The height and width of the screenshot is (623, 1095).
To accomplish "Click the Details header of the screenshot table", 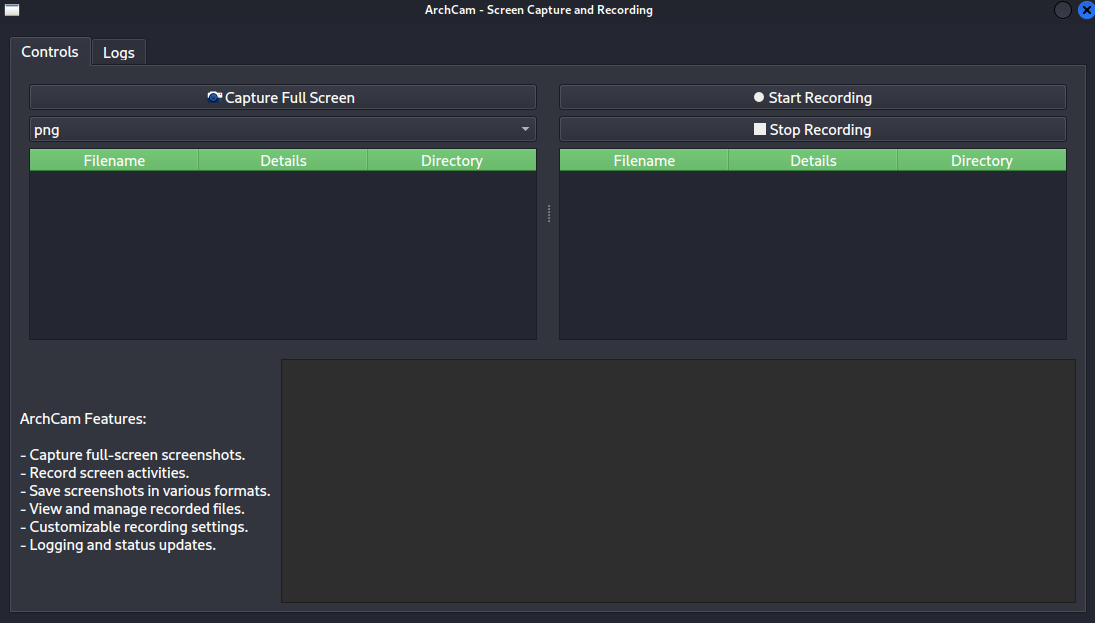I will (282, 160).
